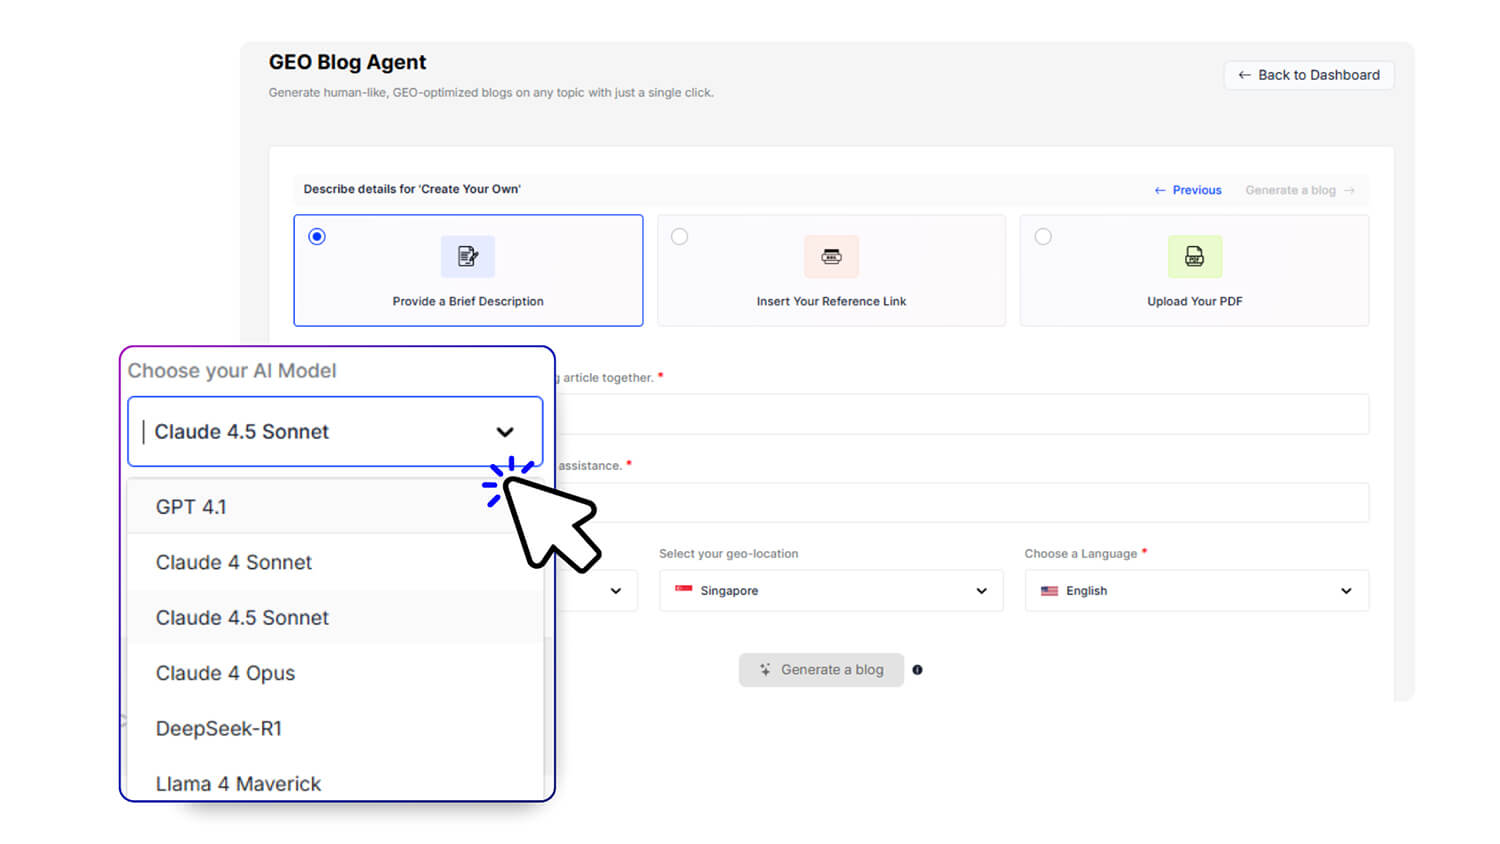Expand the English language dropdown
Image resolution: width=1500 pixels, height=844 pixels.
tap(1196, 591)
